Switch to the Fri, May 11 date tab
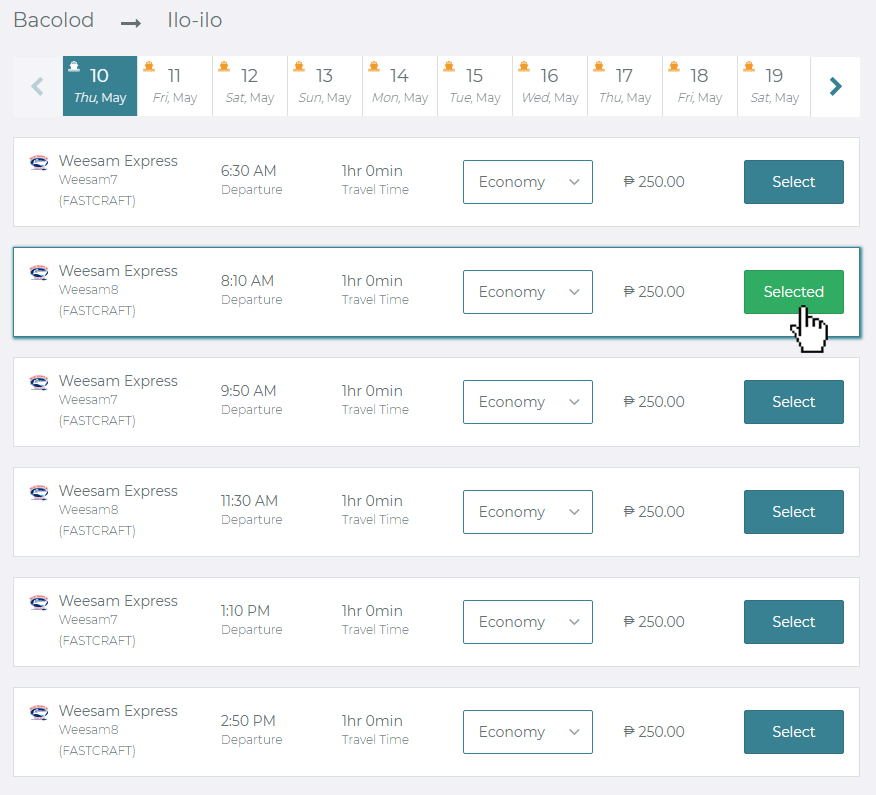Image resolution: width=876 pixels, height=795 pixels. tap(175, 86)
